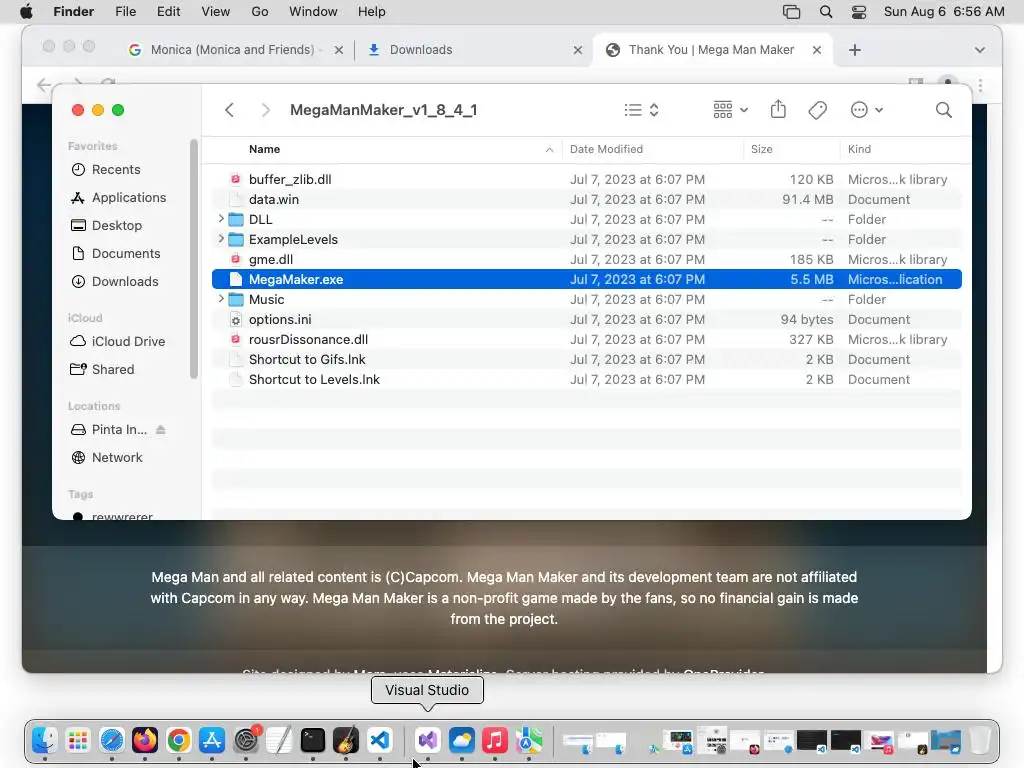Open GarageBand from the Dock
1024x768 pixels.
coord(346,740)
